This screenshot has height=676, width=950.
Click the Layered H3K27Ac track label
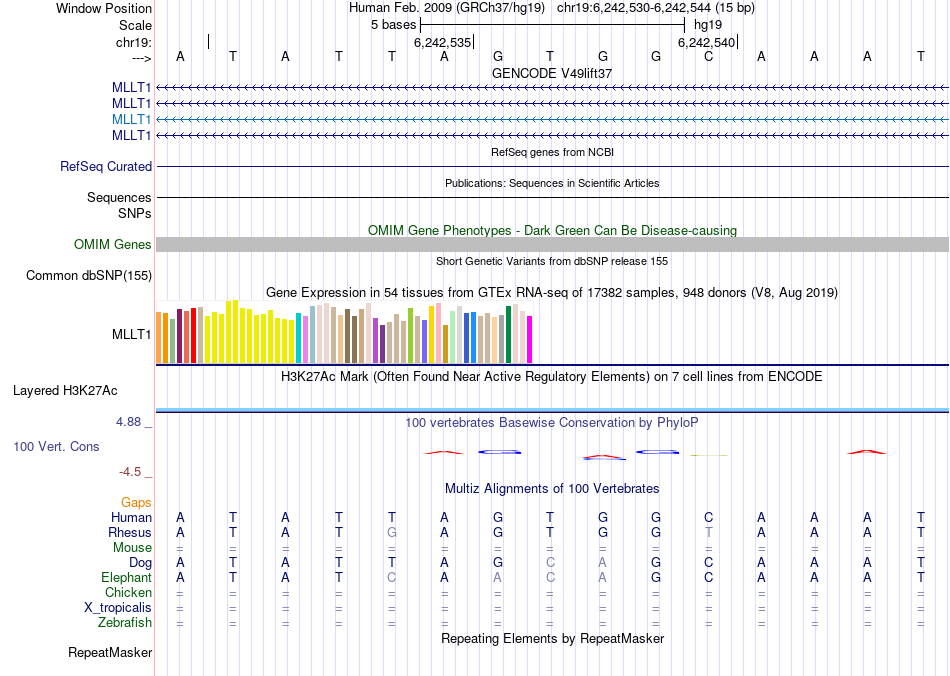[x=65, y=391]
